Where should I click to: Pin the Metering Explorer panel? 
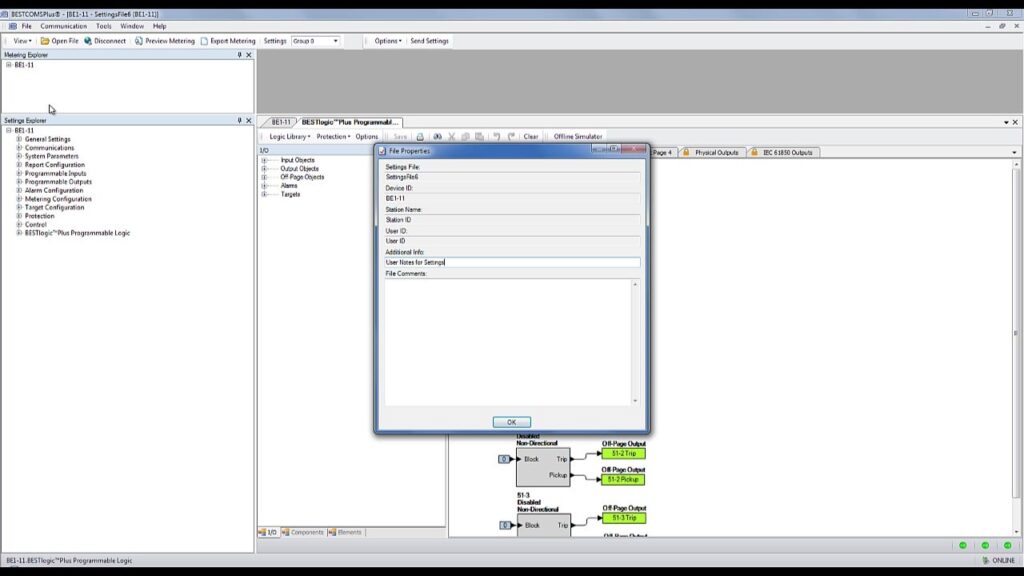click(x=239, y=55)
